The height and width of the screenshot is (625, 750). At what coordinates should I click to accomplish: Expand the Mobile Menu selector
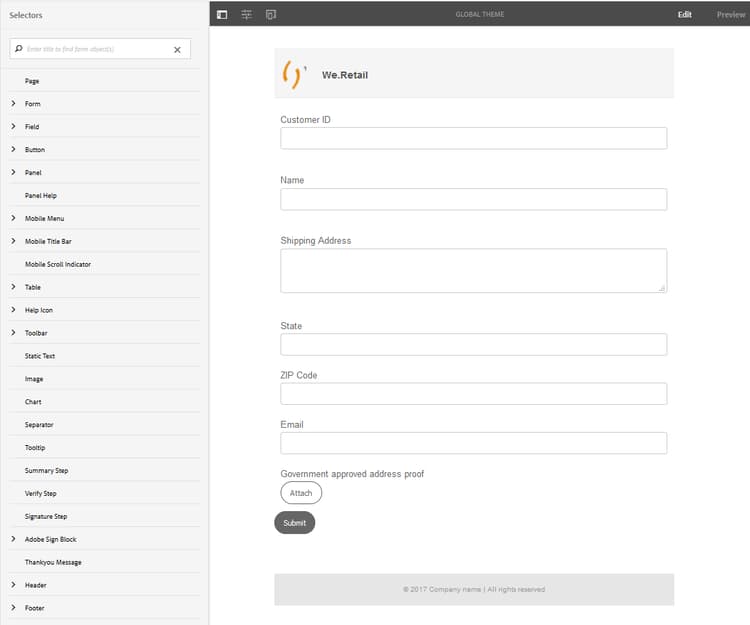click(13, 218)
